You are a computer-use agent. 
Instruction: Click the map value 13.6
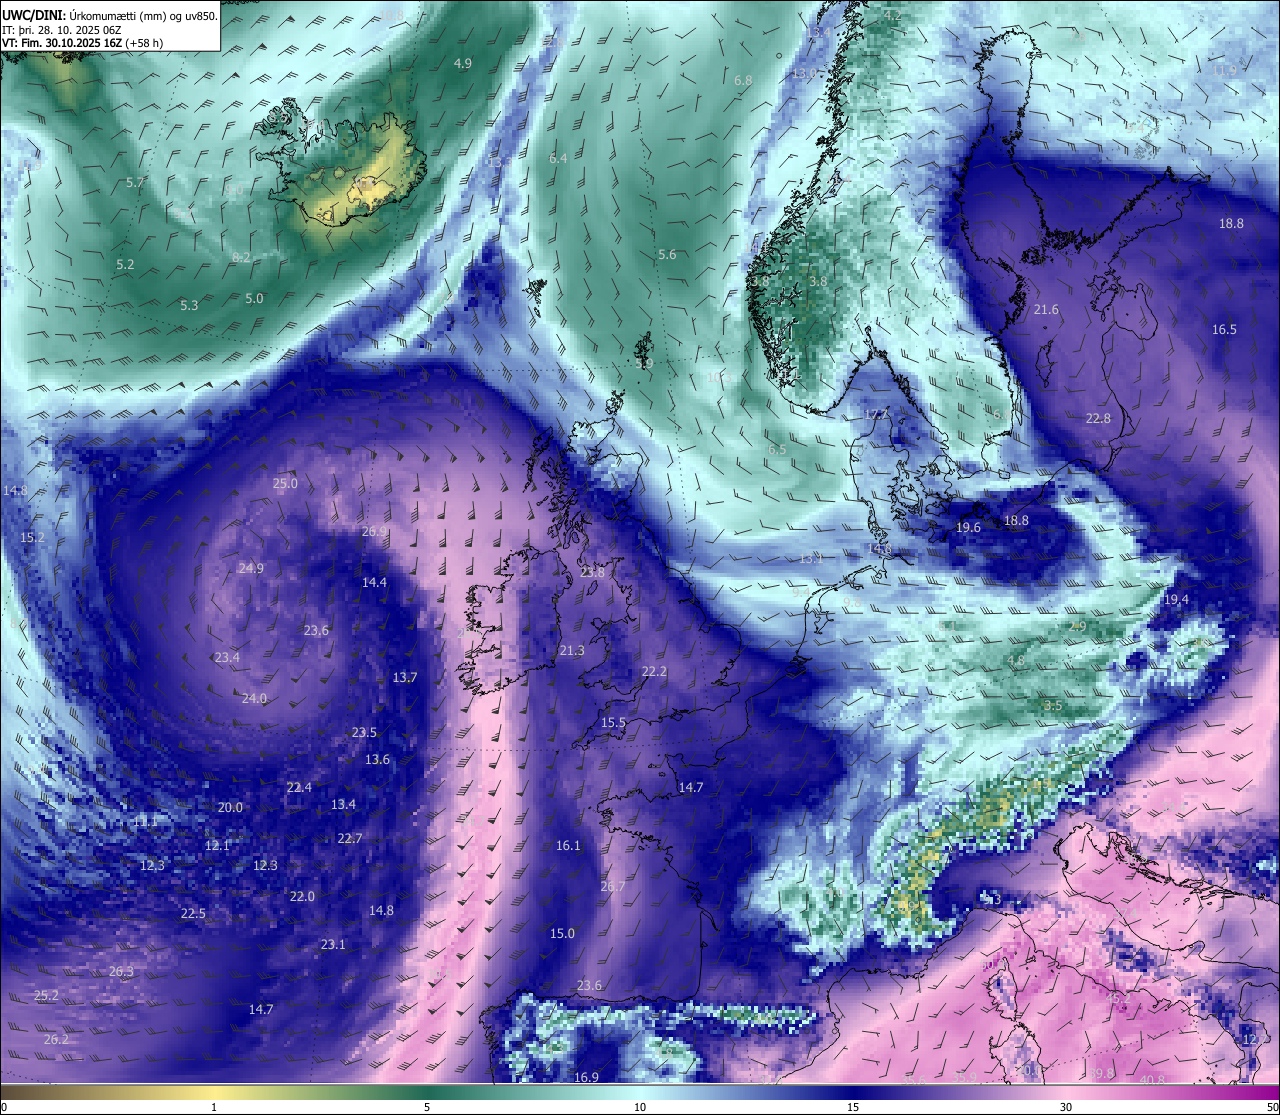coord(377,759)
